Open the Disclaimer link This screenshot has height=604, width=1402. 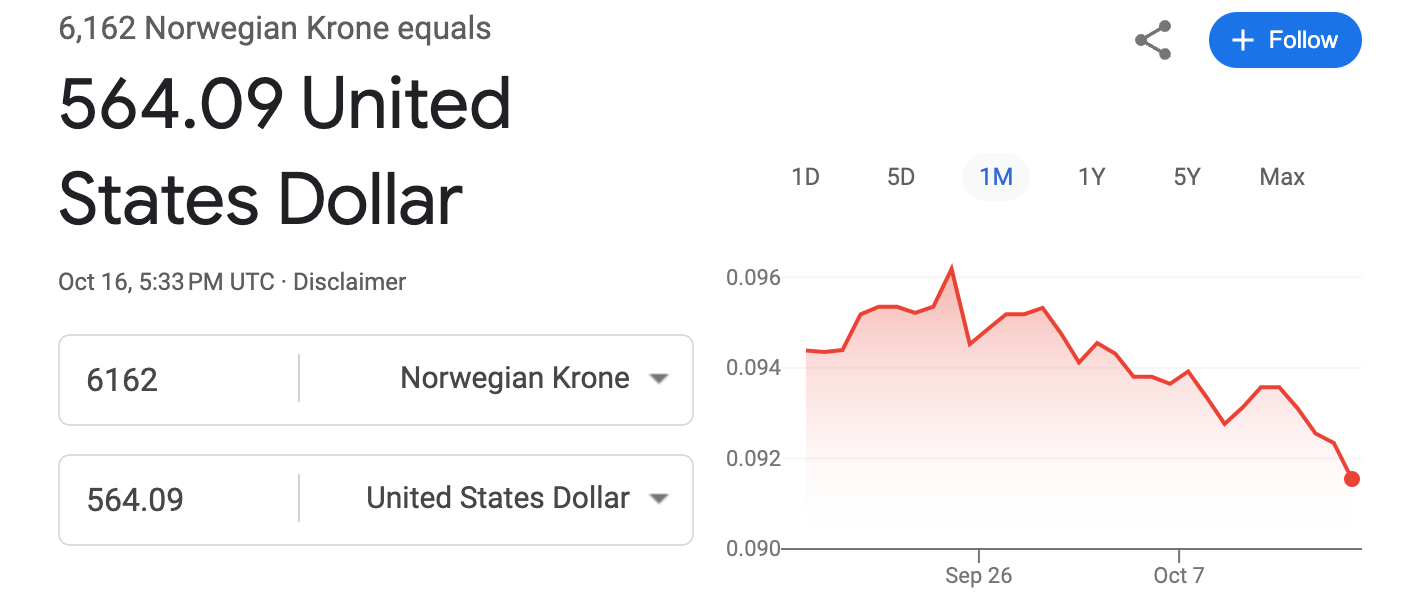(350, 282)
